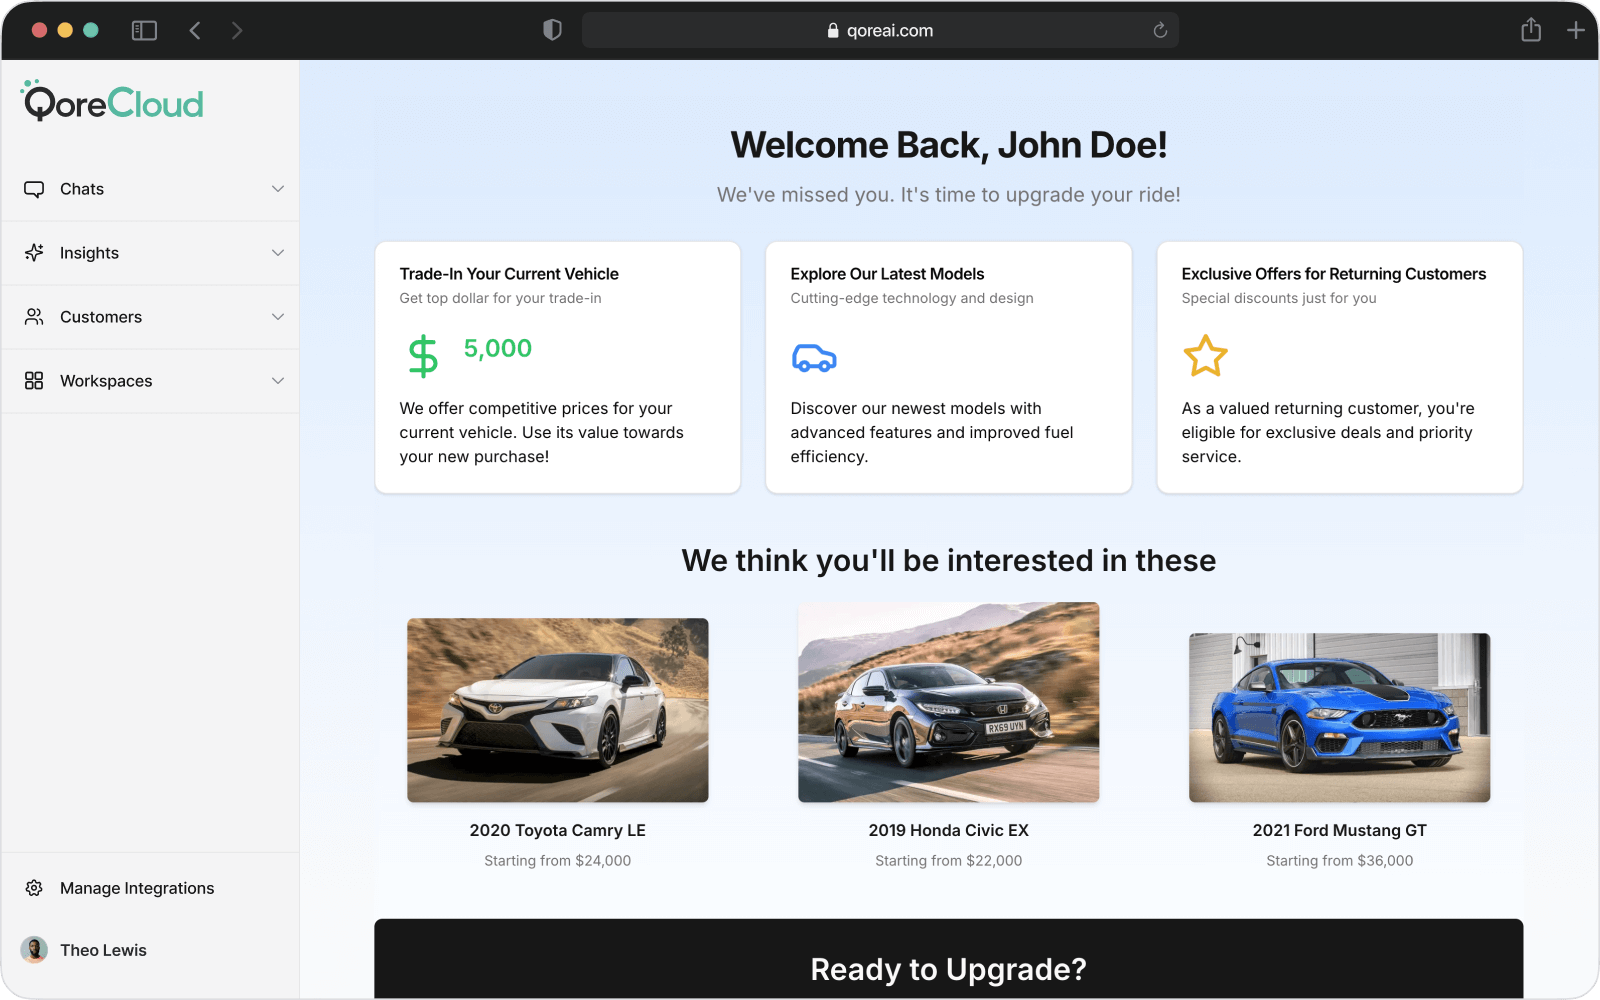This screenshot has width=1600, height=1000.
Task: Click the qoreai.com address bar
Action: tap(880, 31)
